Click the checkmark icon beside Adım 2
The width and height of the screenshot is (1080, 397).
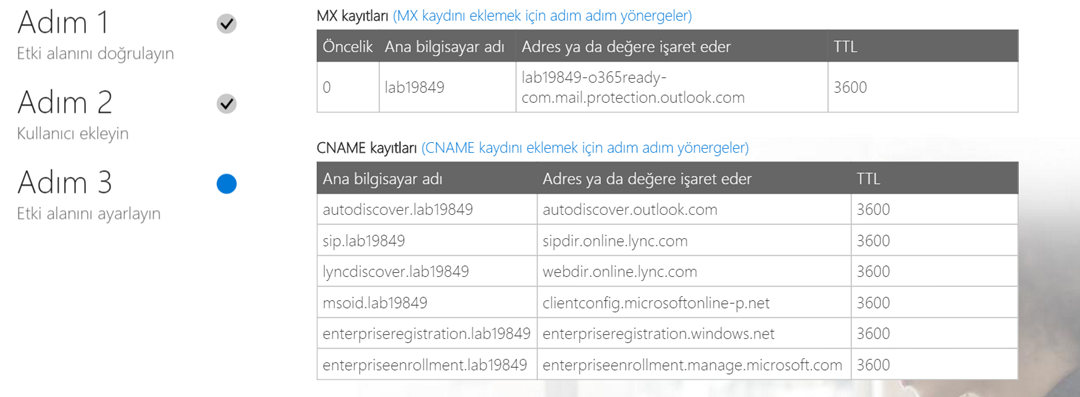[227, 104]
